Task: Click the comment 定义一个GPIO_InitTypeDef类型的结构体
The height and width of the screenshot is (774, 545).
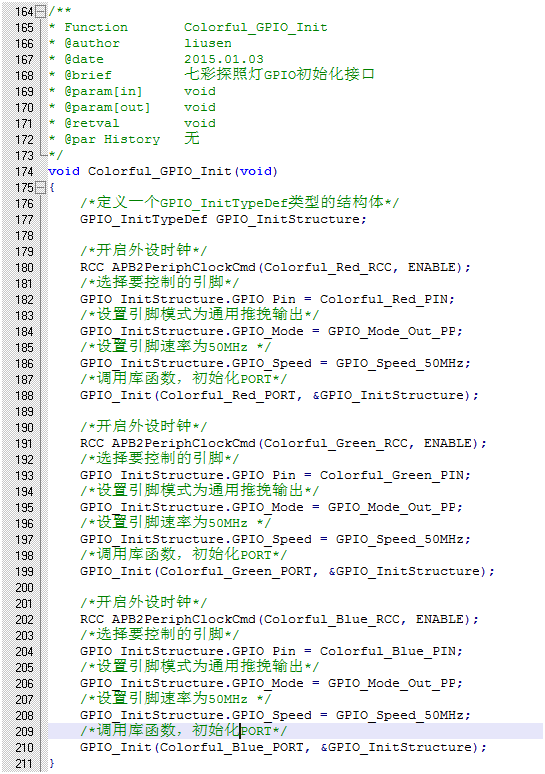Action: coord(239,202)
